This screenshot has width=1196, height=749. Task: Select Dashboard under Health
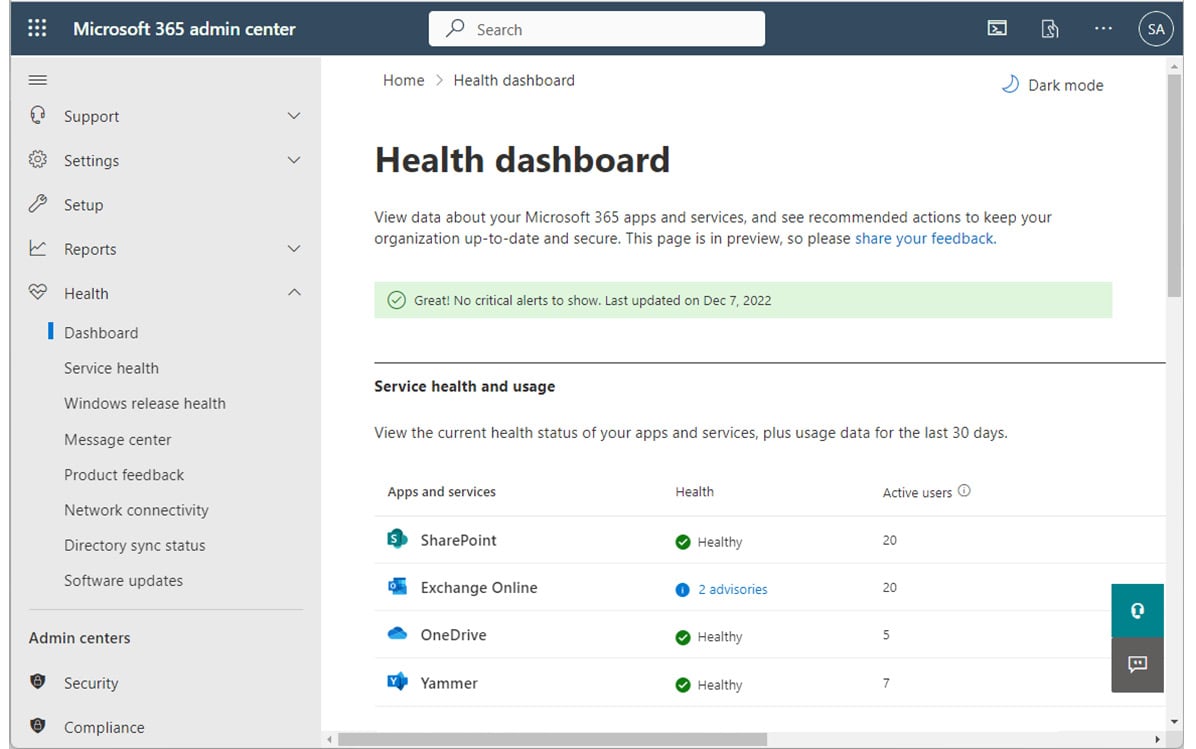tap(101, 333)
